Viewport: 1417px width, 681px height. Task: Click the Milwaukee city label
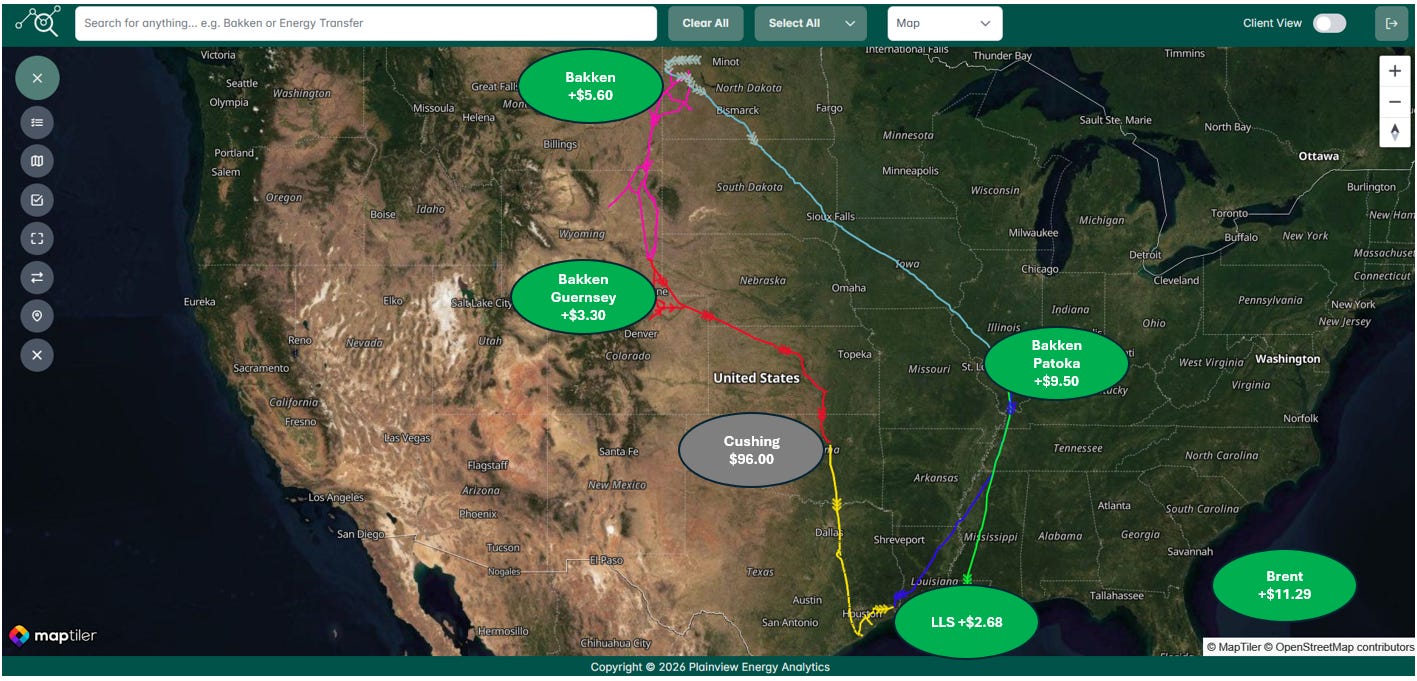coord(1033,233)
